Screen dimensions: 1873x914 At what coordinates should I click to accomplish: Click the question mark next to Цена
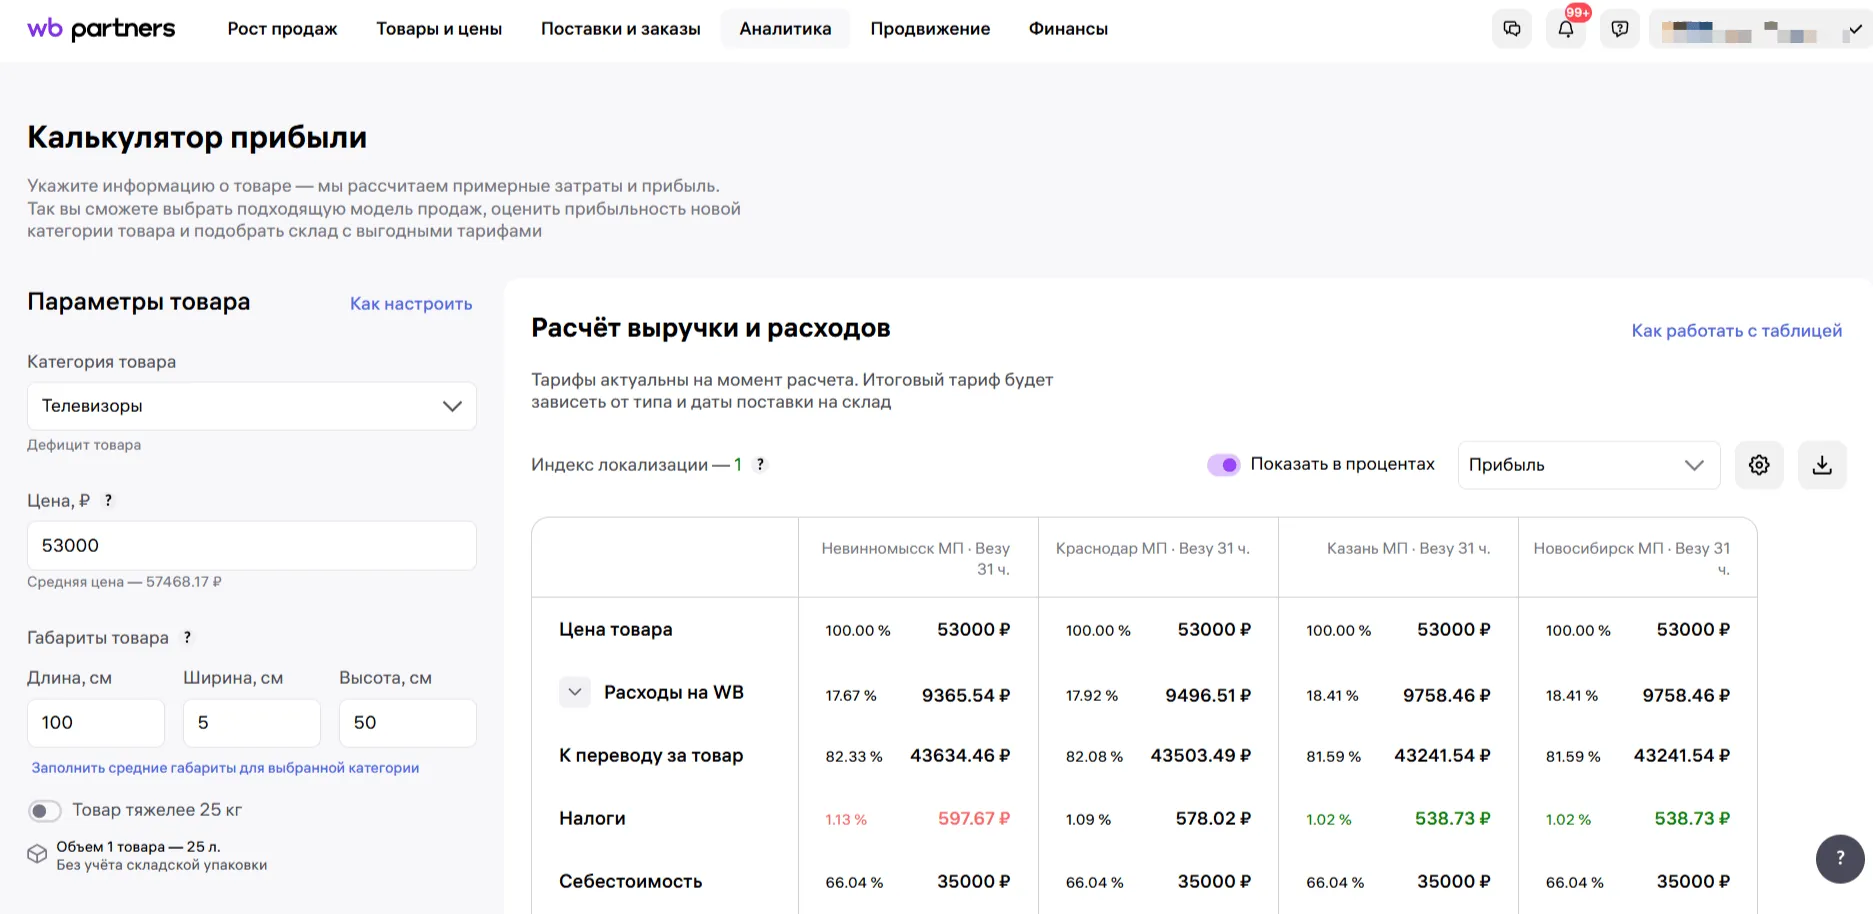(x=109, y=501)
